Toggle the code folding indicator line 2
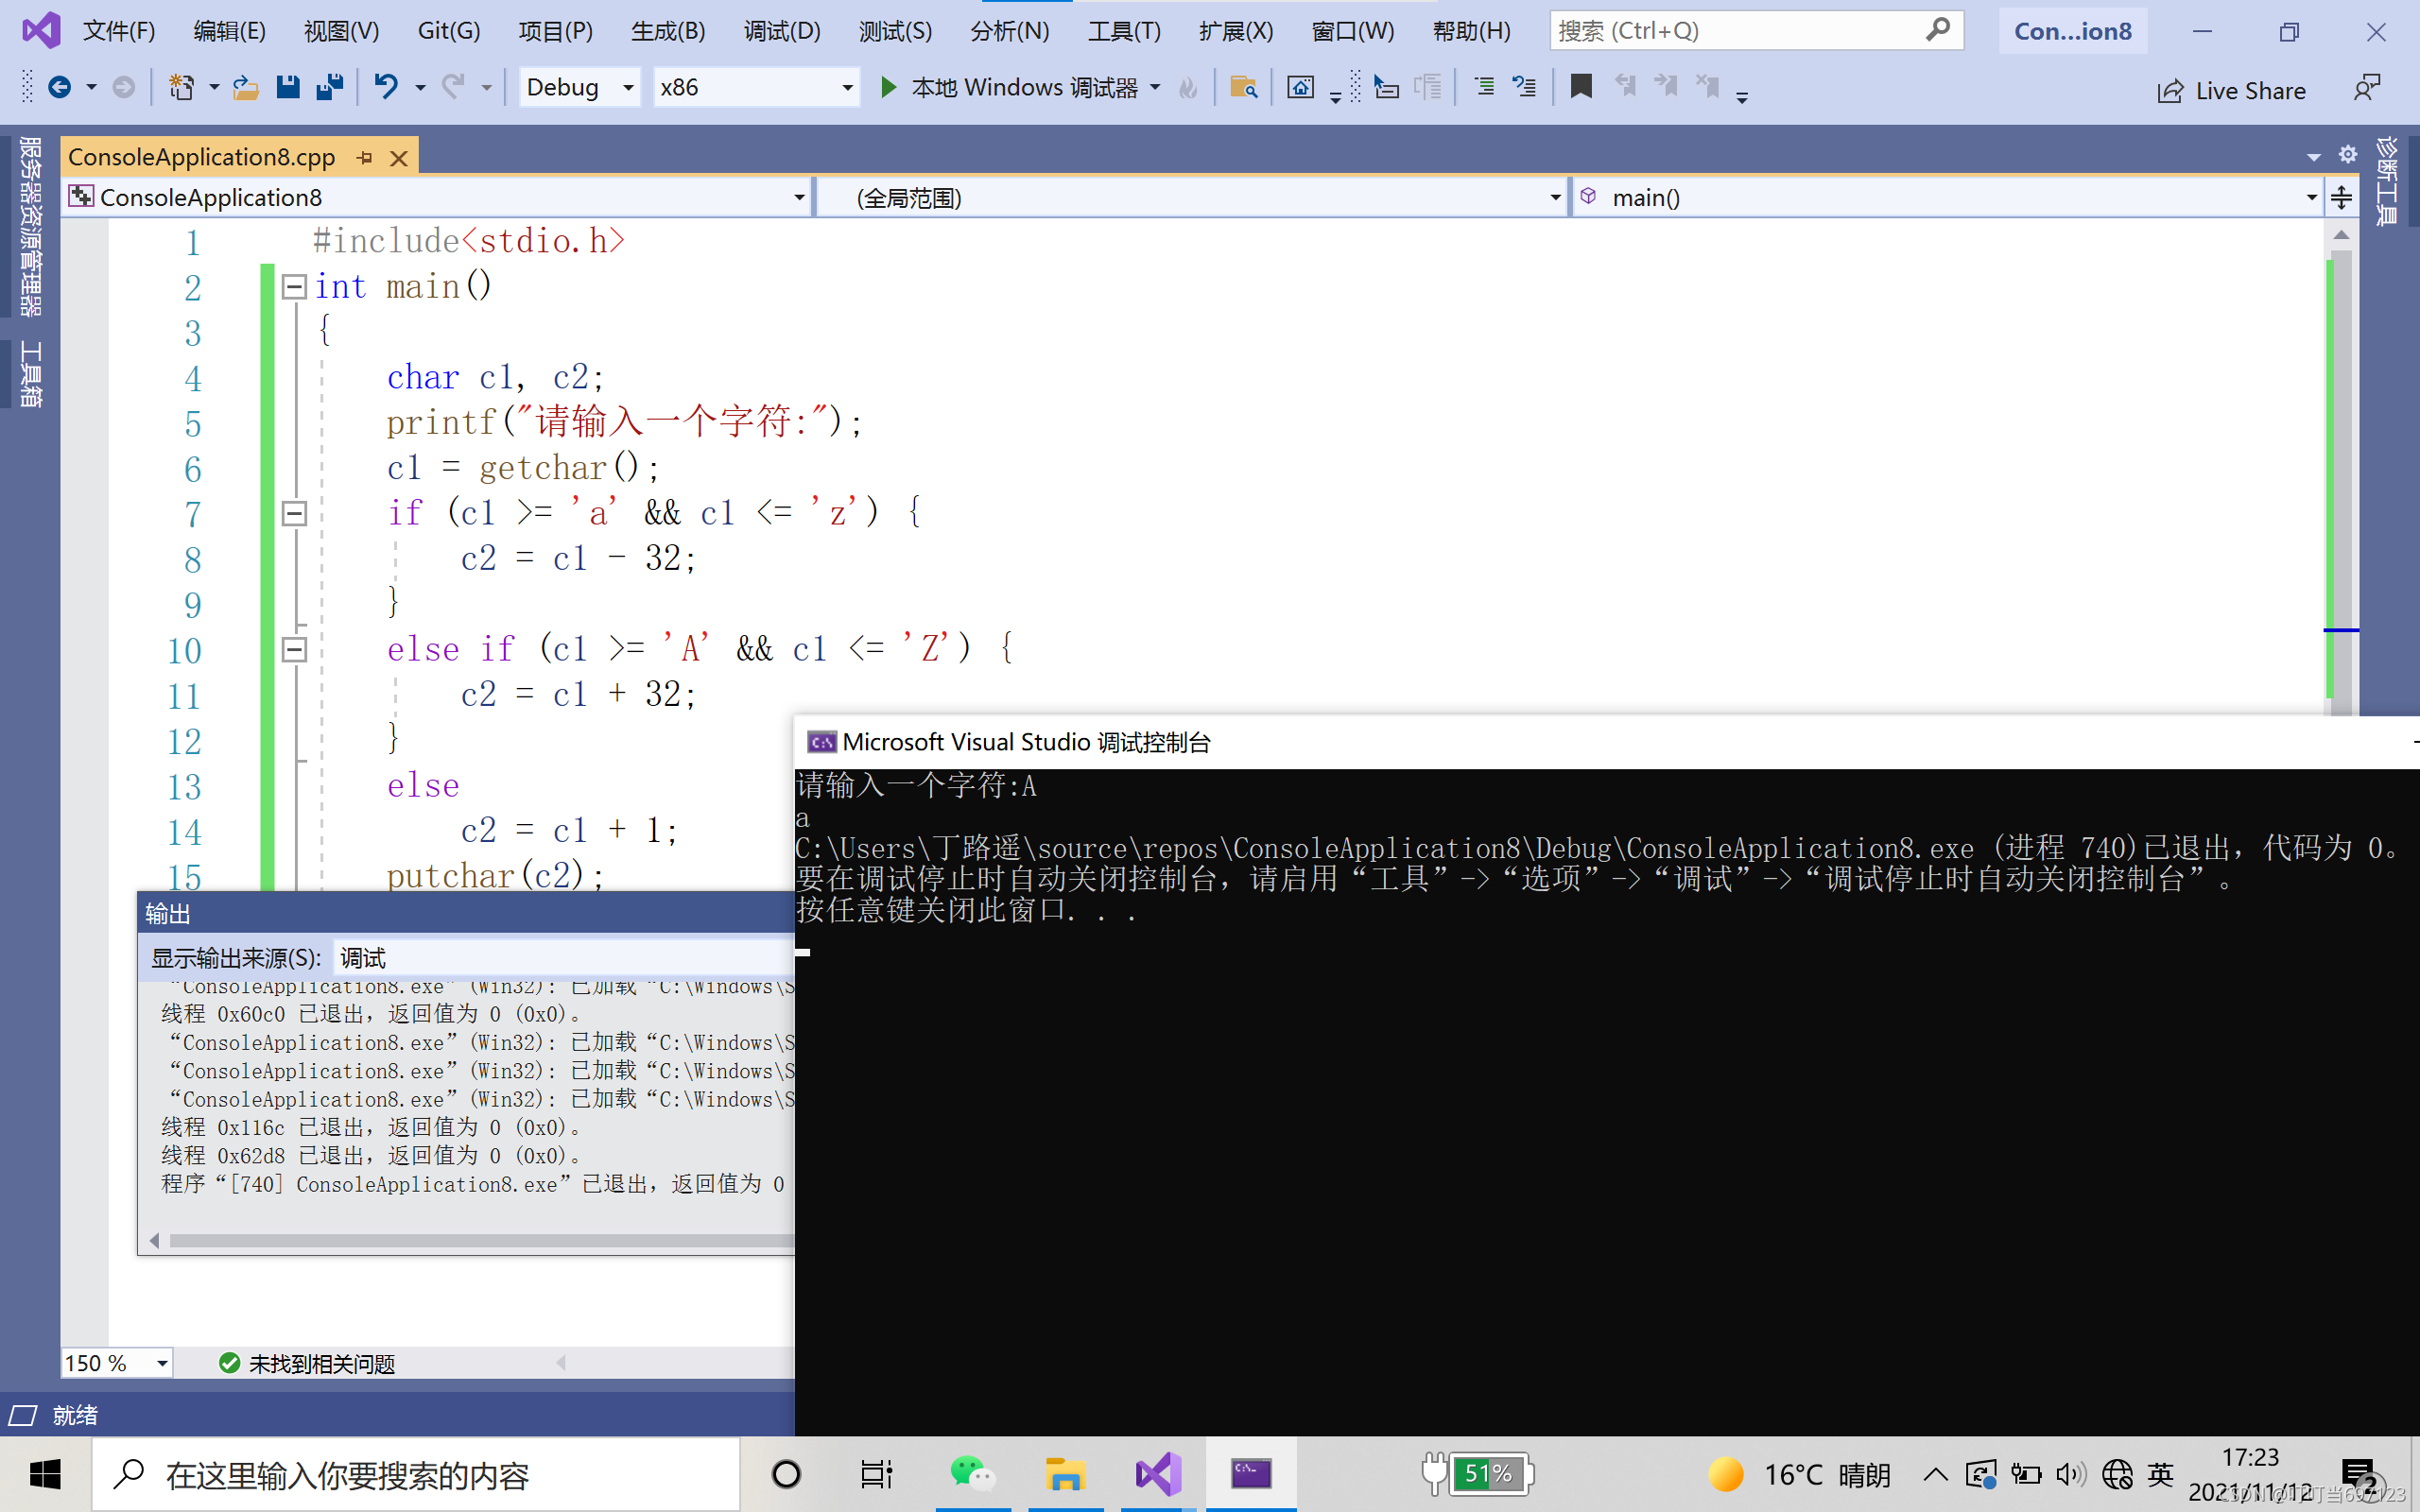Screen dimensions: 2420x1512 coord(291,283)
